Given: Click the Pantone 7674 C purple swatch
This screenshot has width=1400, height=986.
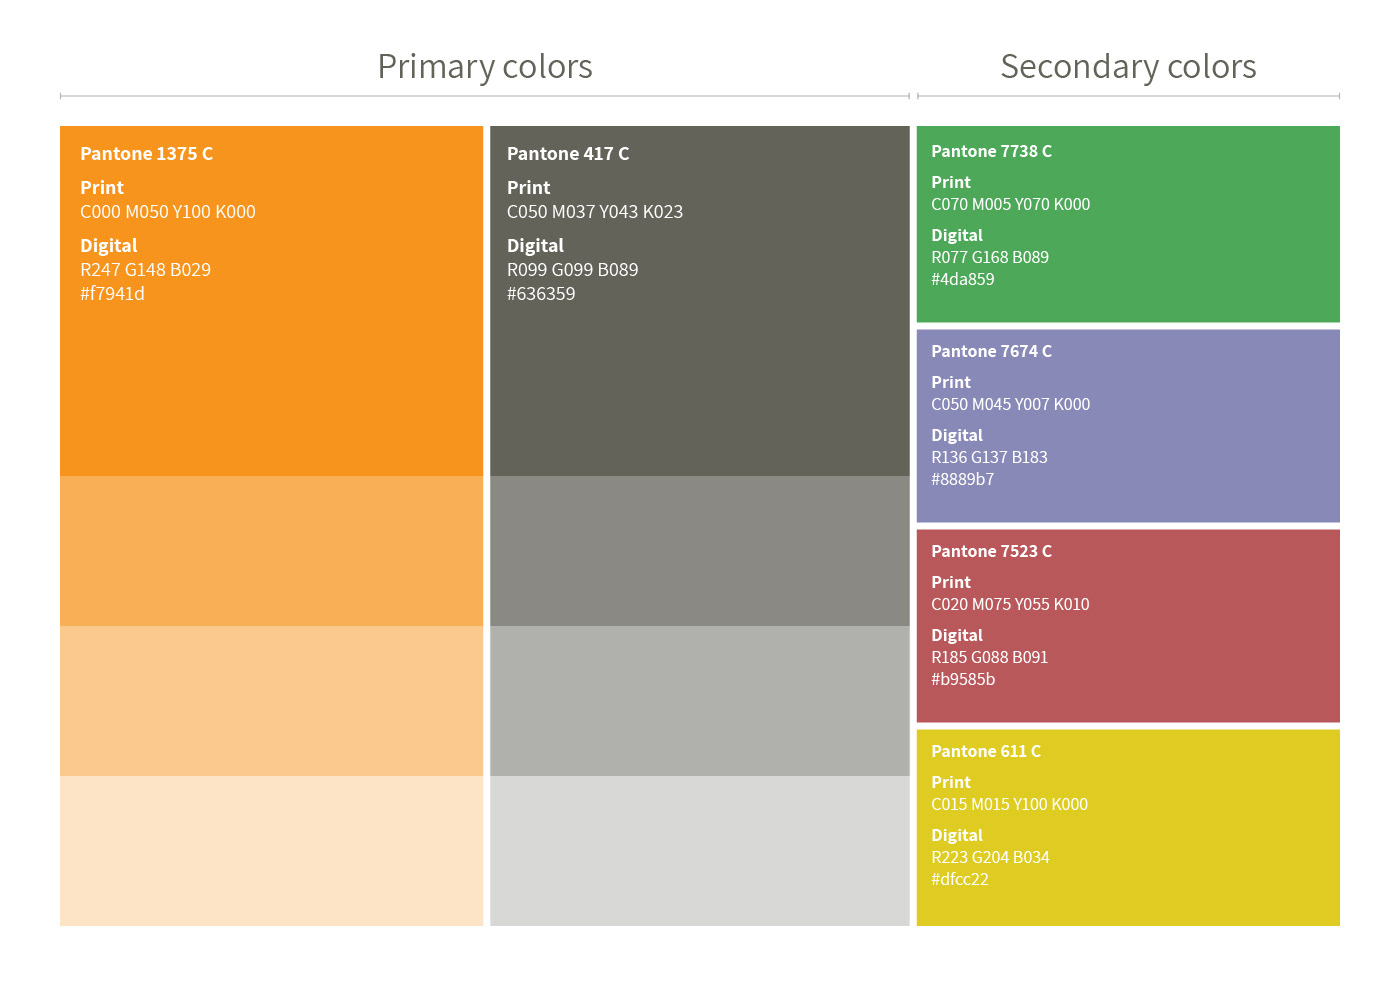Looking at the screenshot, I should click(x=1128, y=426).
